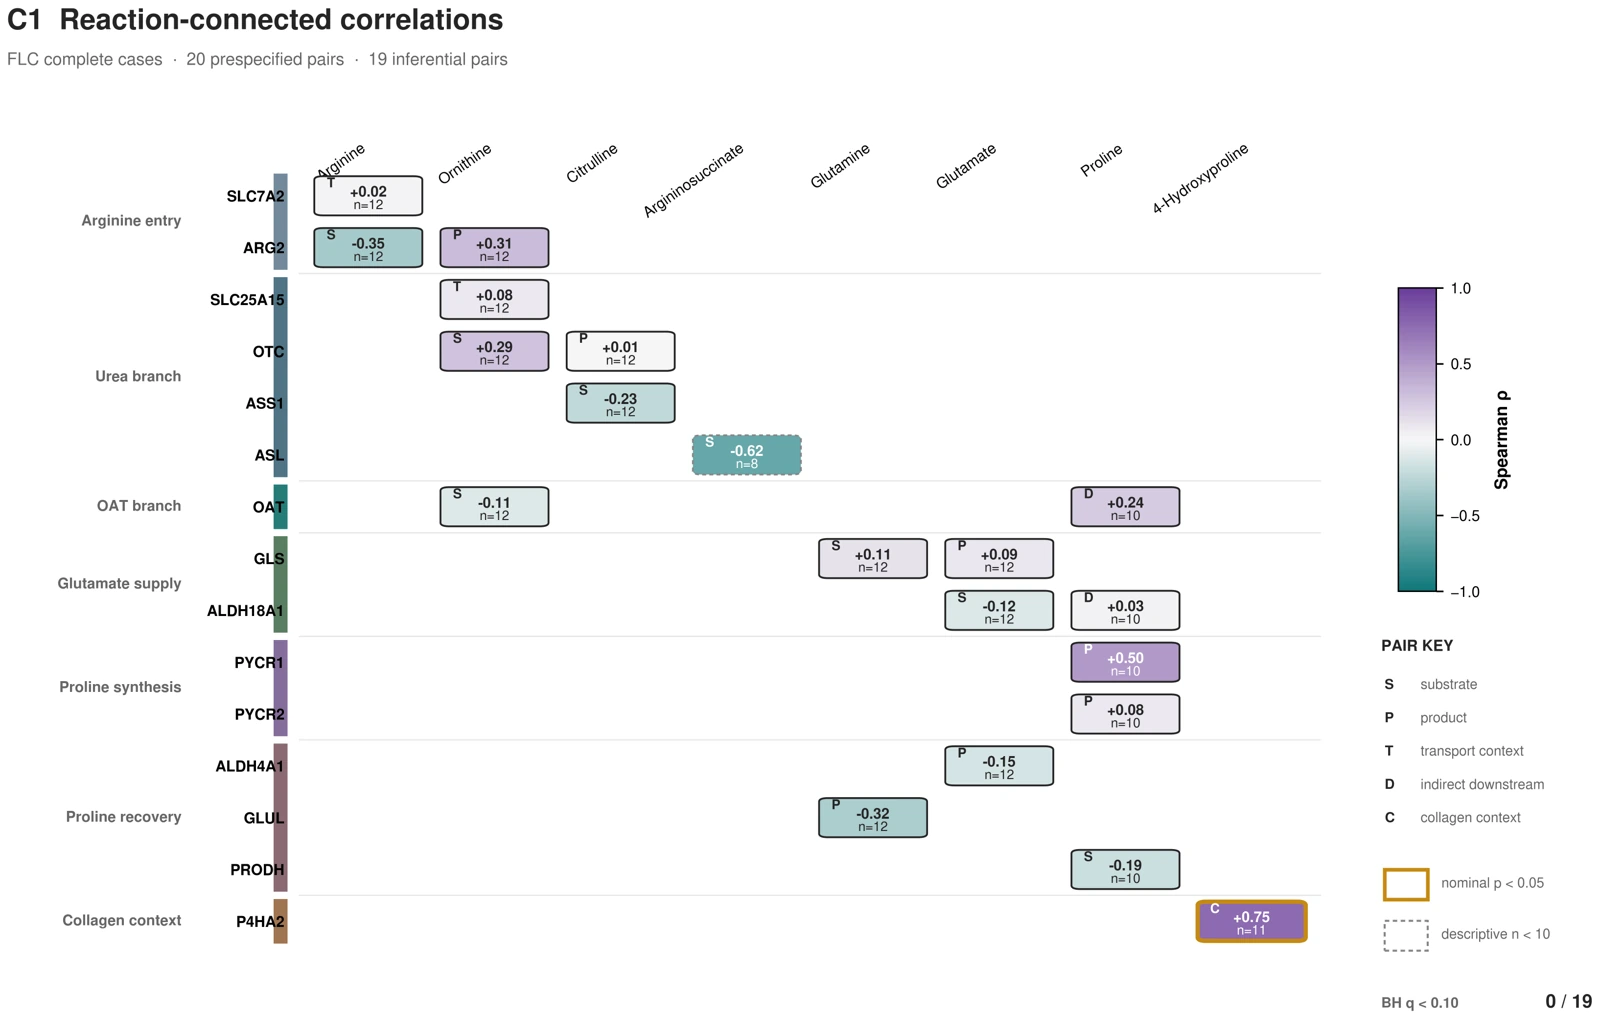Viewport: 1600px width, 1019px height.
Task: Click the 0 / 19 BH count
Action: click(x=1568, y=1002)
